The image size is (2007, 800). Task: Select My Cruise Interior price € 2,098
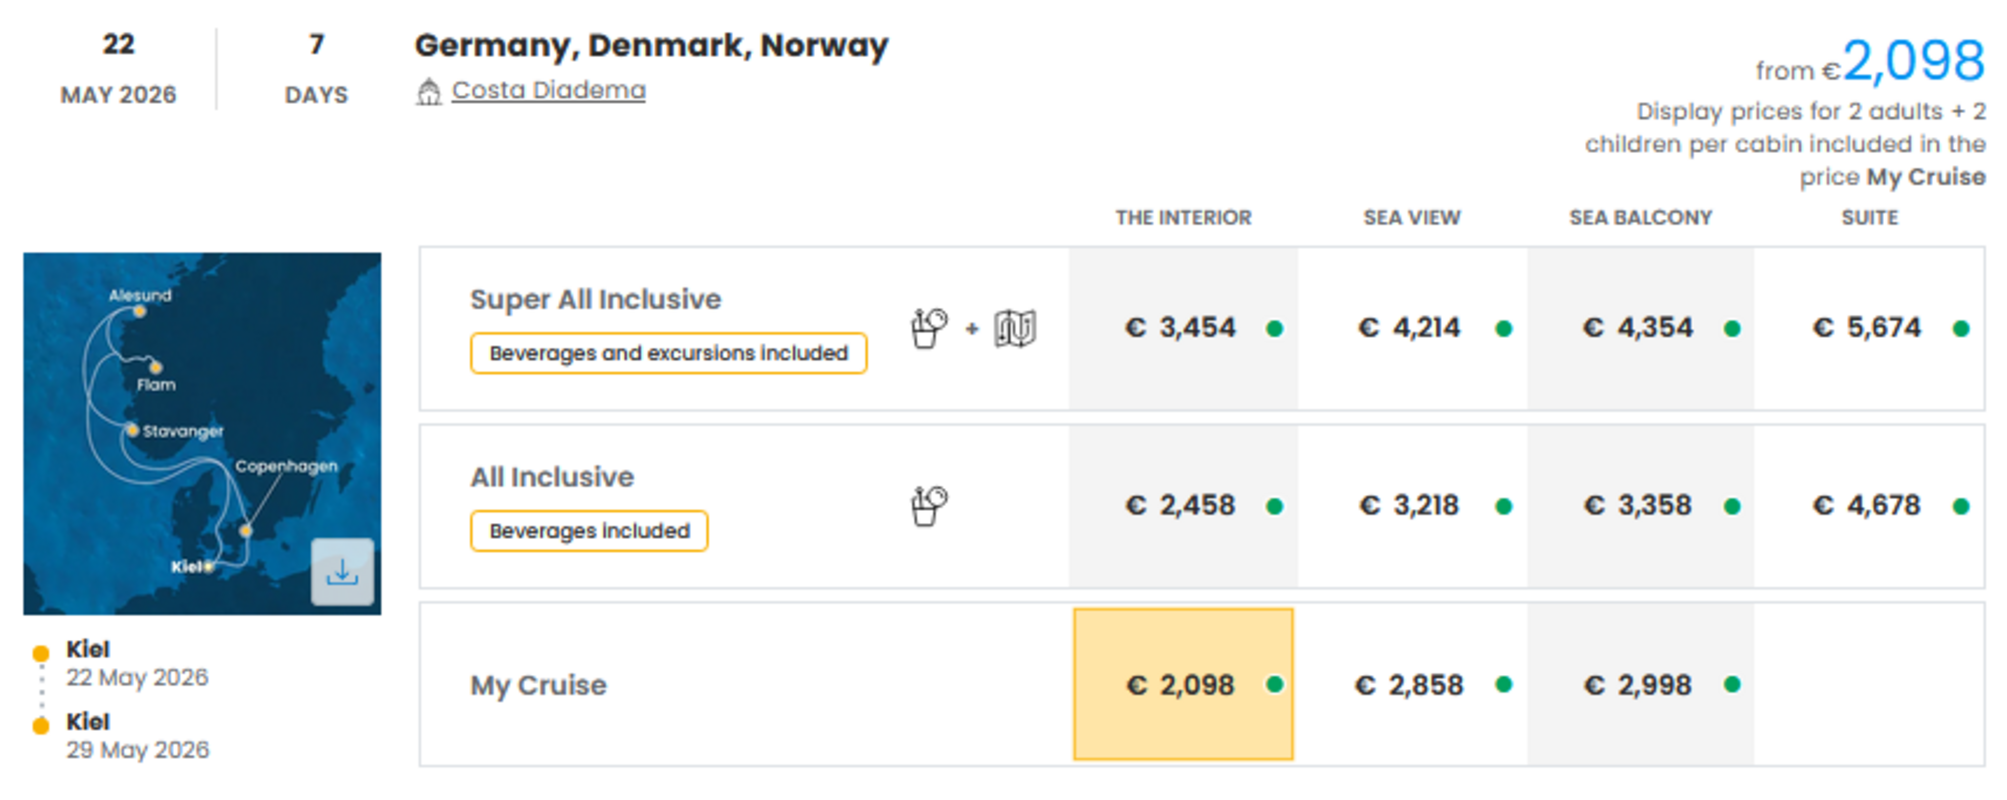pyautogui.click(x=1181, y=685)
